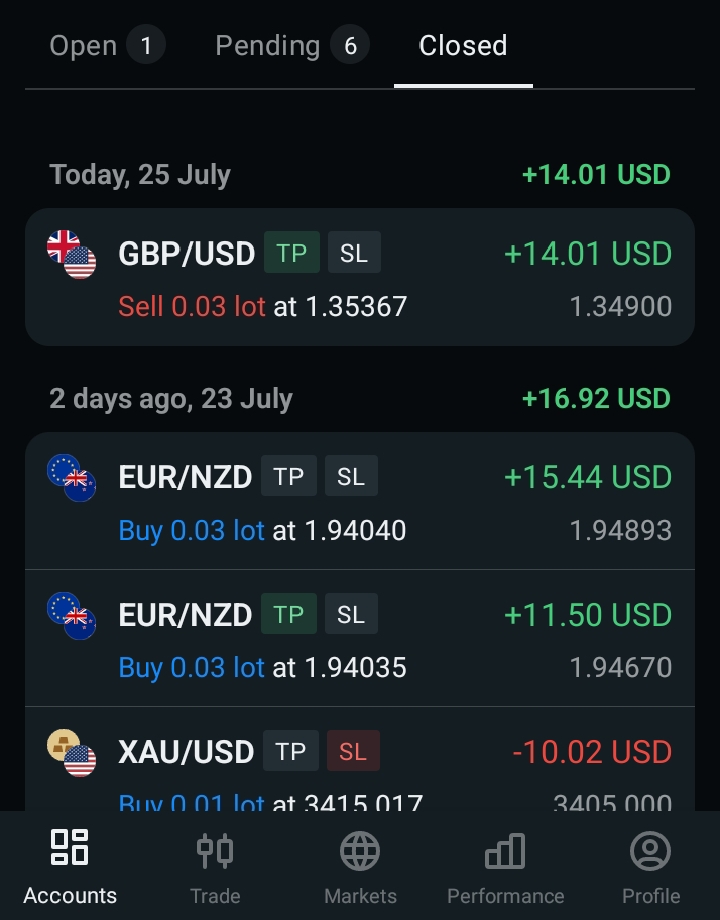
Task: Switch to the Pending tab
Action: [292, 46]
